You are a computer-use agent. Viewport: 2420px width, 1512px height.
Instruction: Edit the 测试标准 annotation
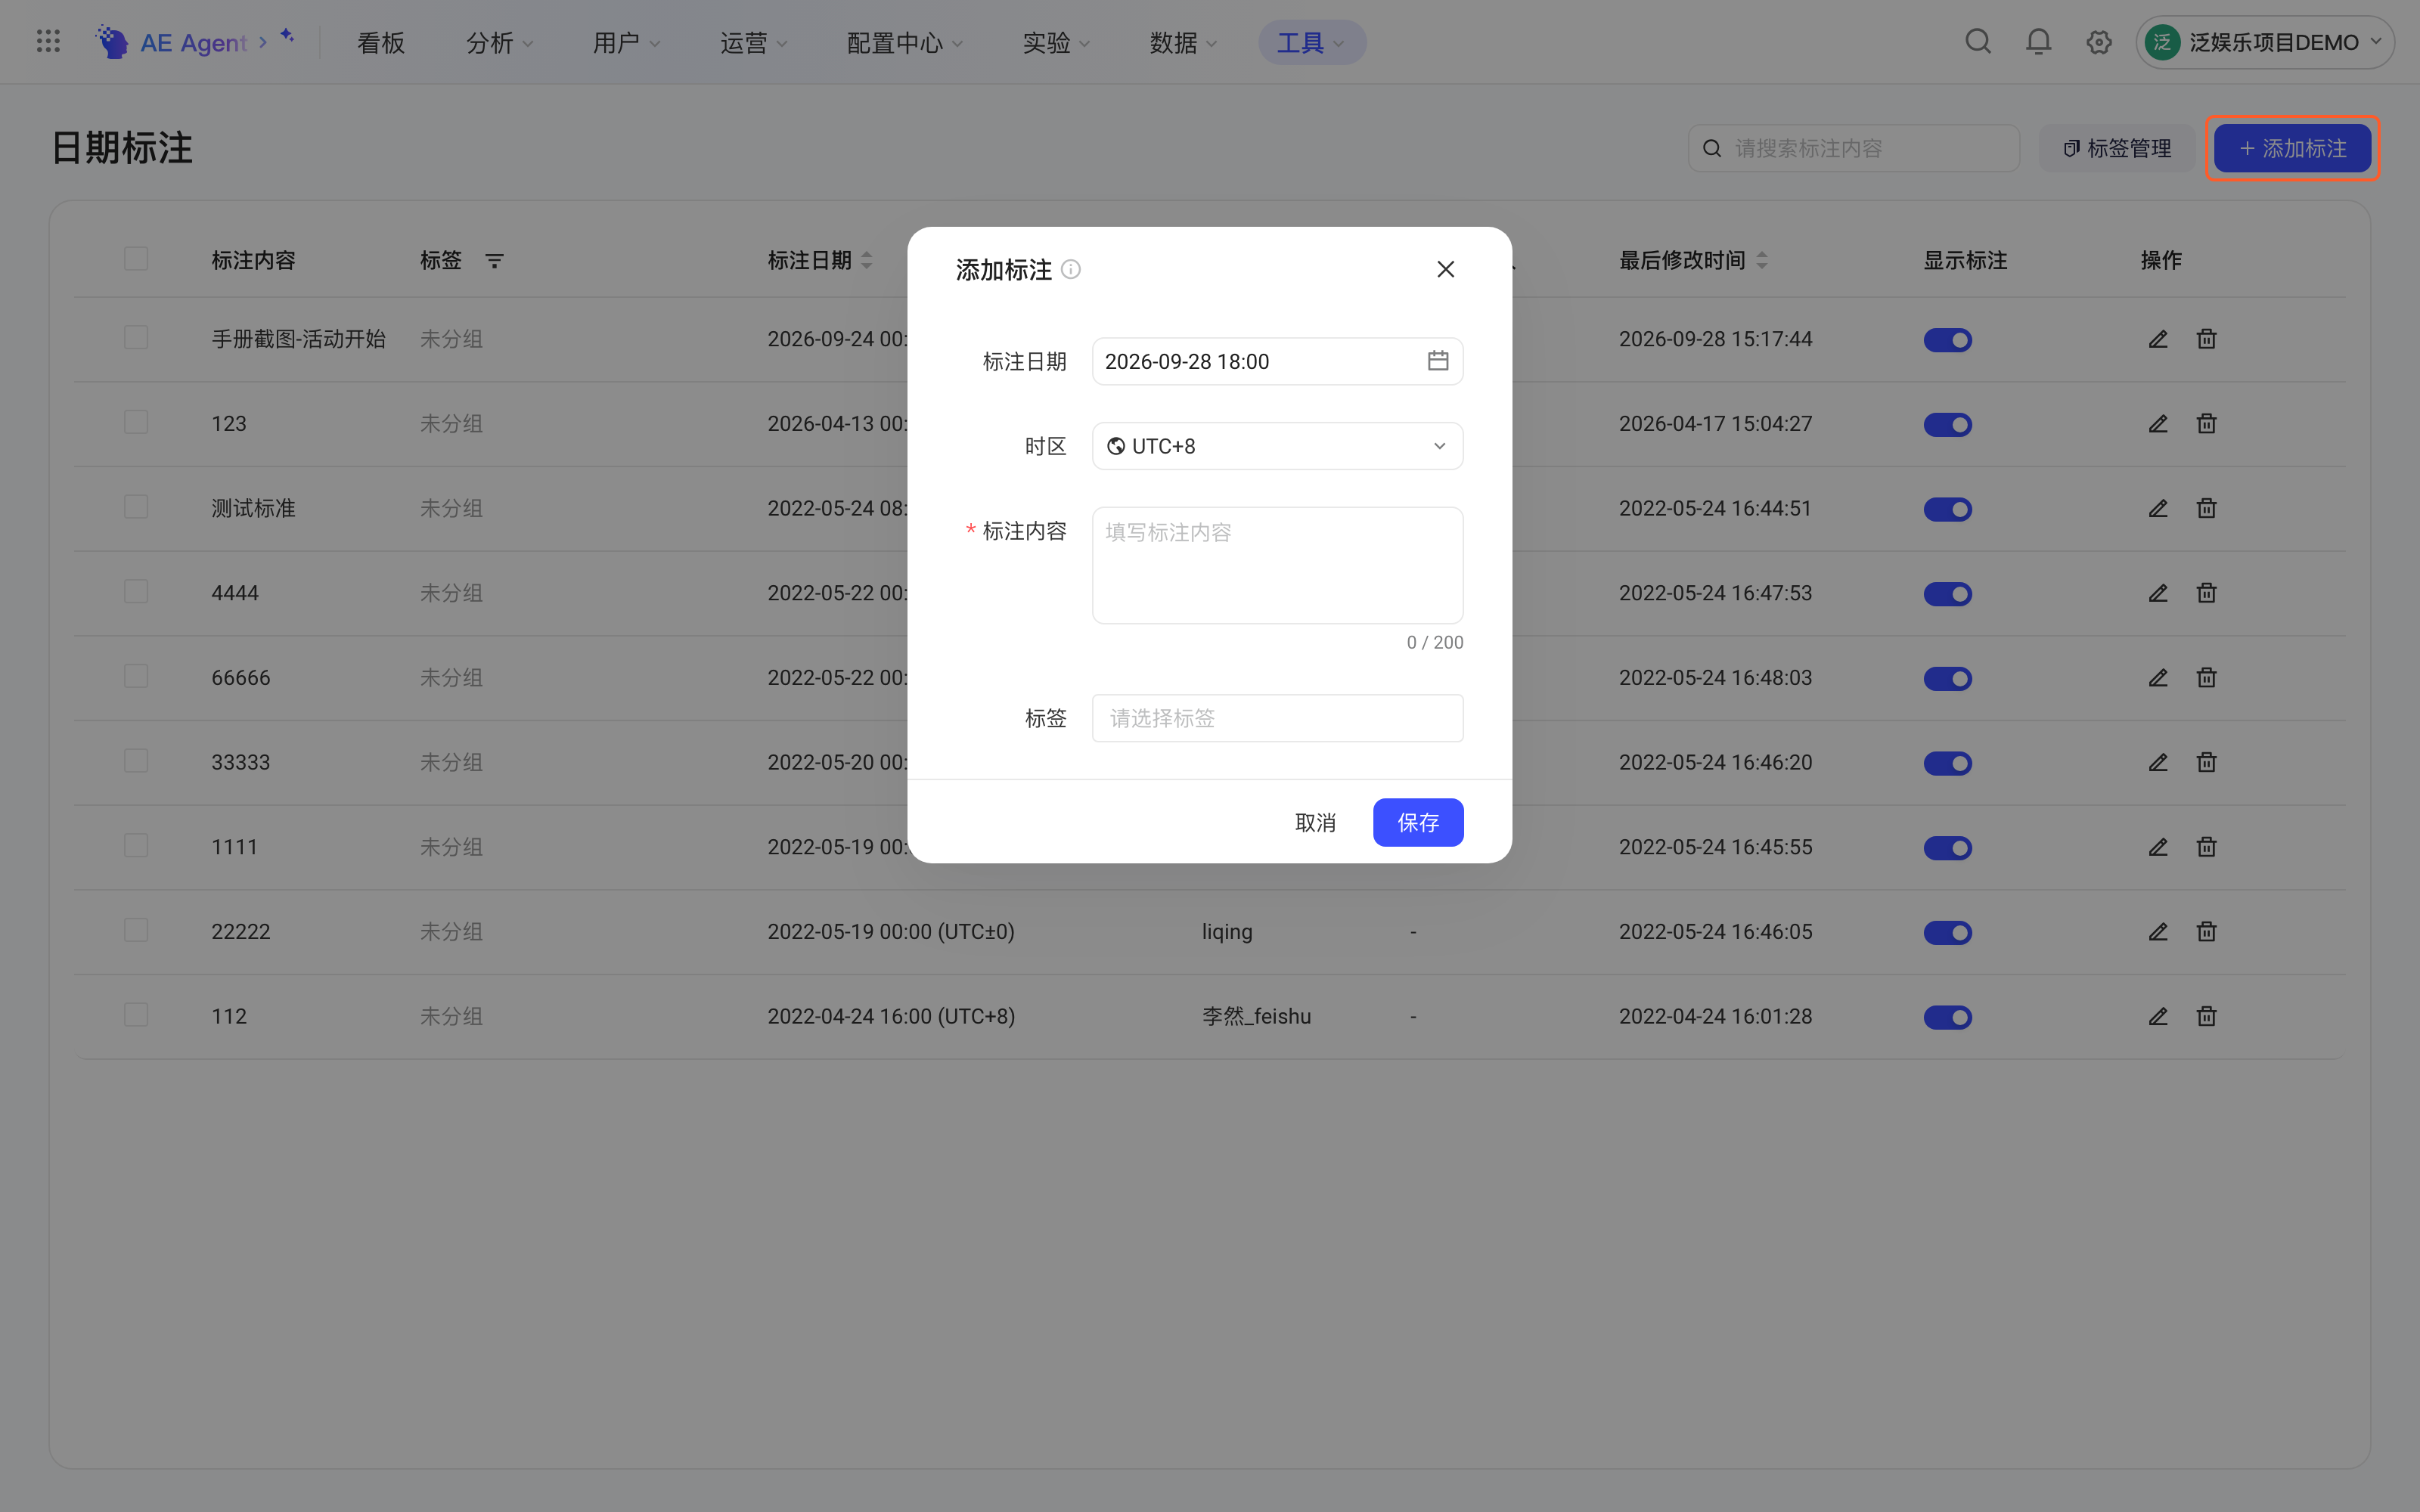[x=2158, y=509]
